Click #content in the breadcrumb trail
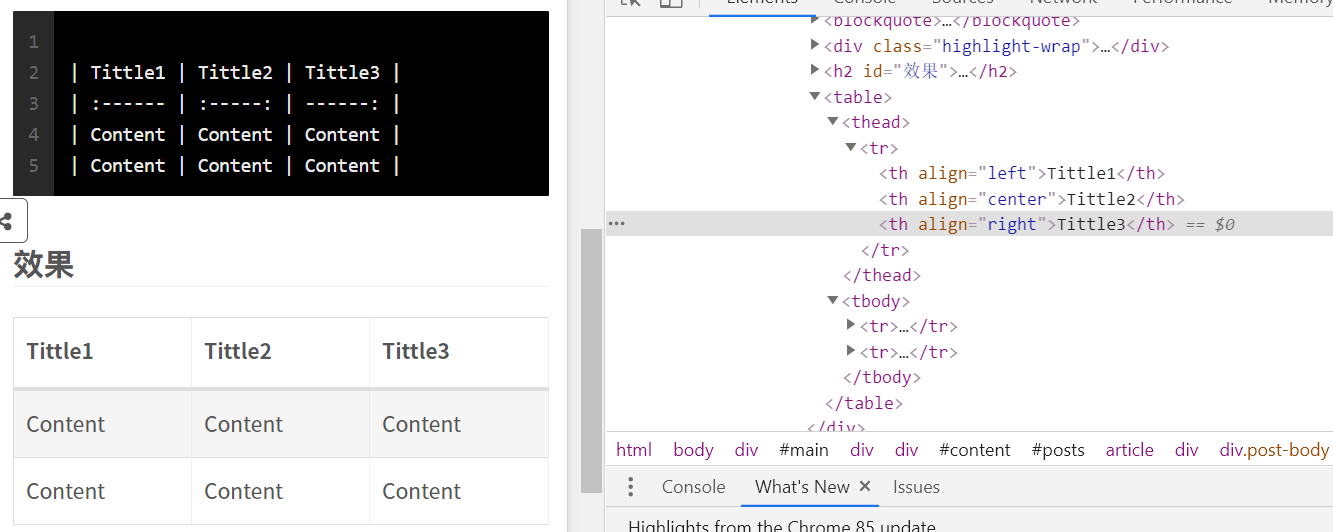1333x532 pixels. (x=974, y=450)
